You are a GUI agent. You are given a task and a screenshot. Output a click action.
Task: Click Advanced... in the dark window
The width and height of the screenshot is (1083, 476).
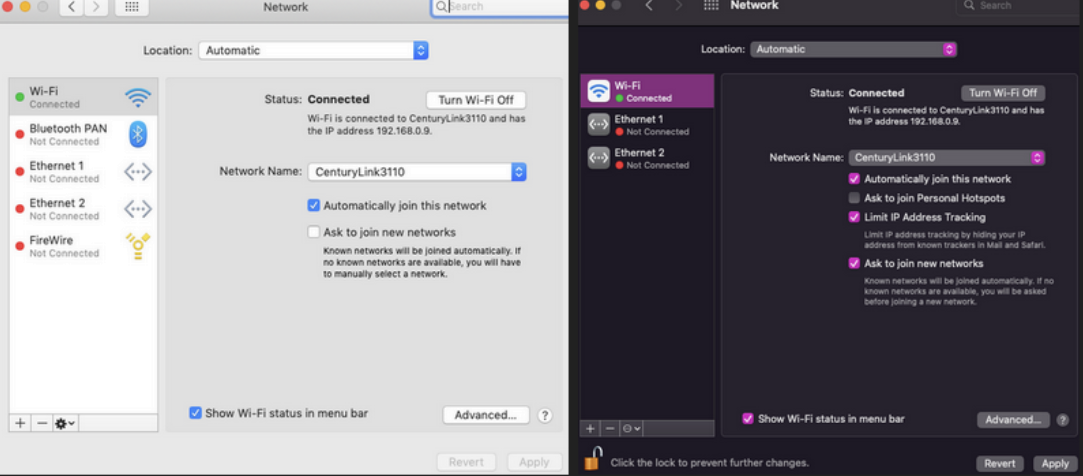(1013, 420)
